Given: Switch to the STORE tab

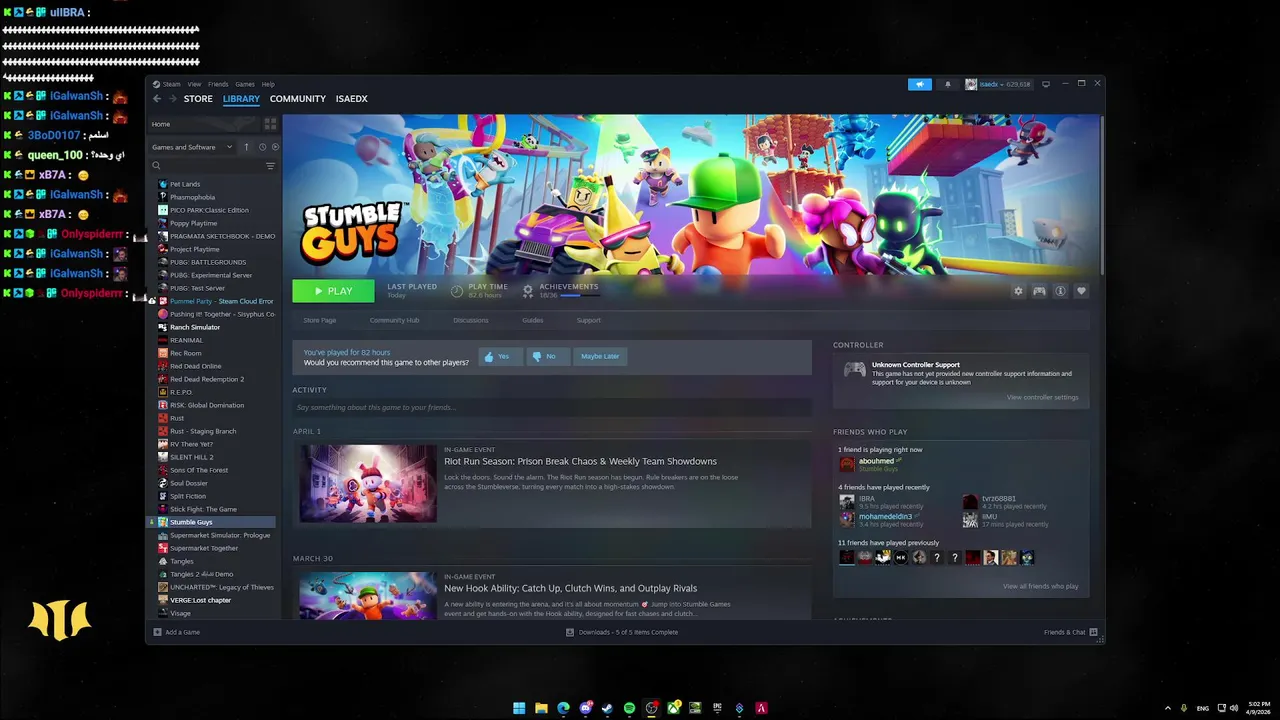Looking at the screenshot, I should point(198,99).
